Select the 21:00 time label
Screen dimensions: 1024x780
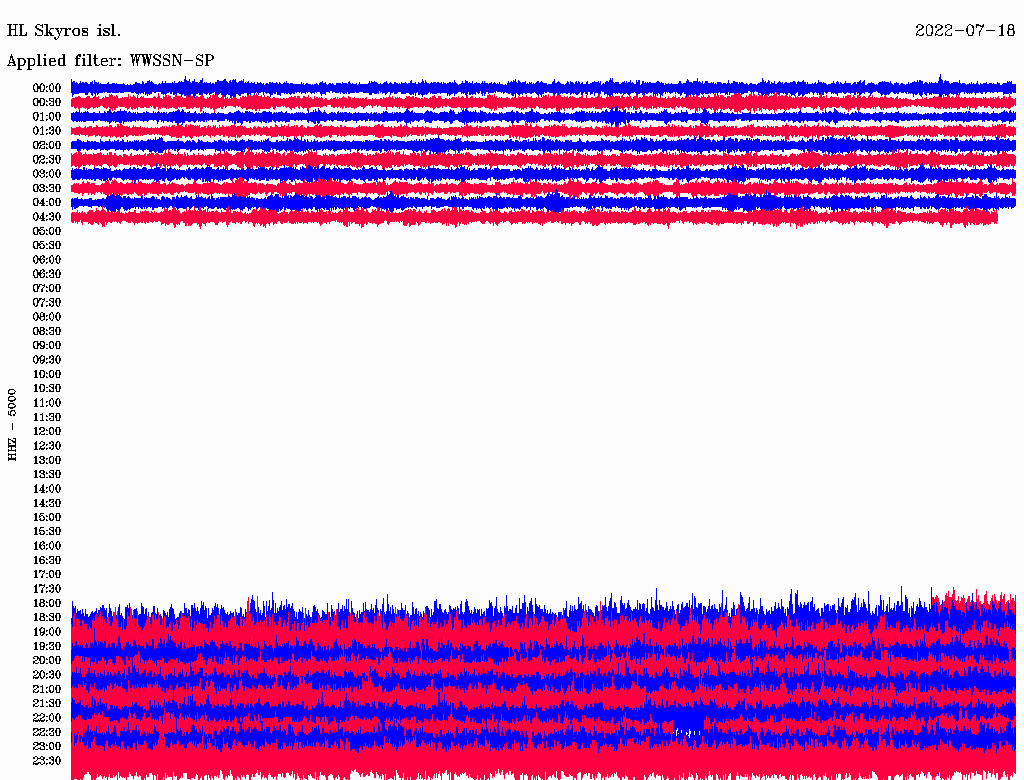47,689
